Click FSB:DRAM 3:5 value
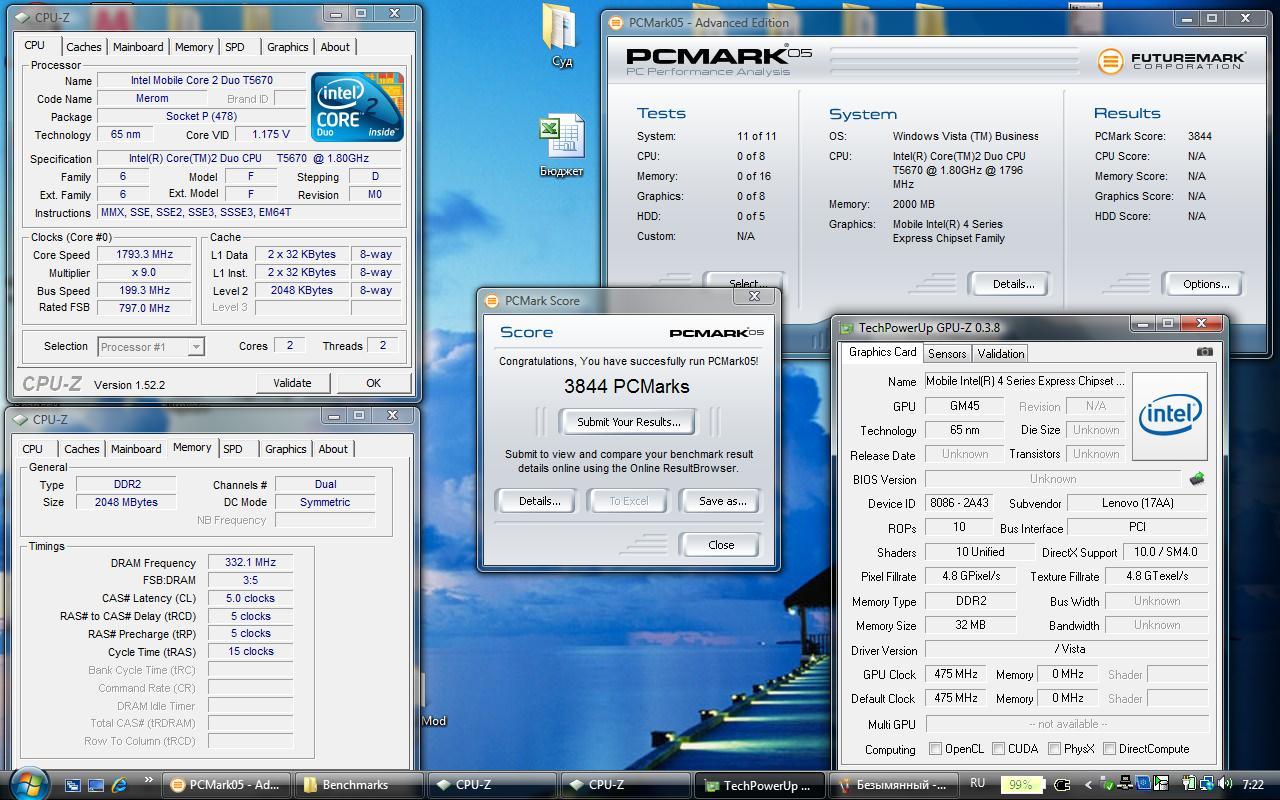The image size is (1280, 800). point(250,580)
